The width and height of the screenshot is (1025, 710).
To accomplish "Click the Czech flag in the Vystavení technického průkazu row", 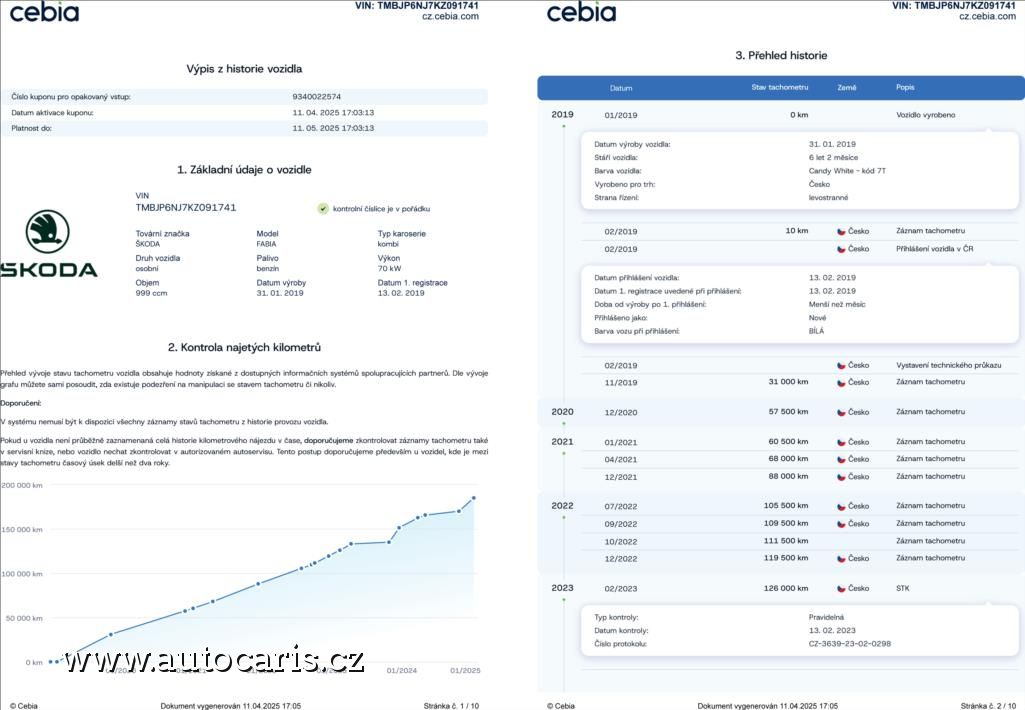I will [841, 365].
